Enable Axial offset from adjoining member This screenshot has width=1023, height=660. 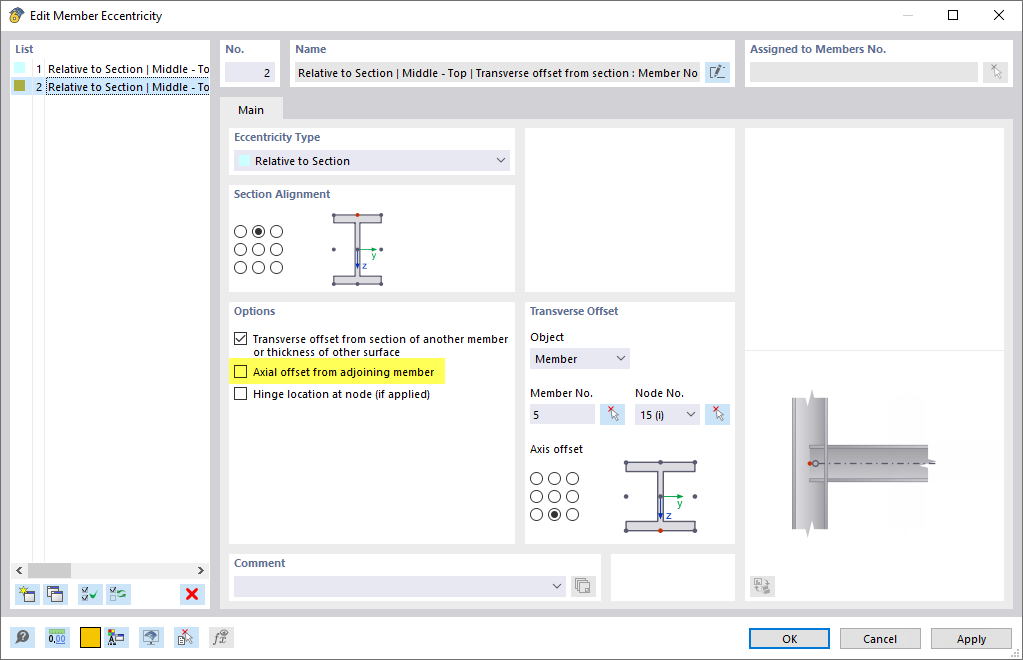click(x=241, y=372)
